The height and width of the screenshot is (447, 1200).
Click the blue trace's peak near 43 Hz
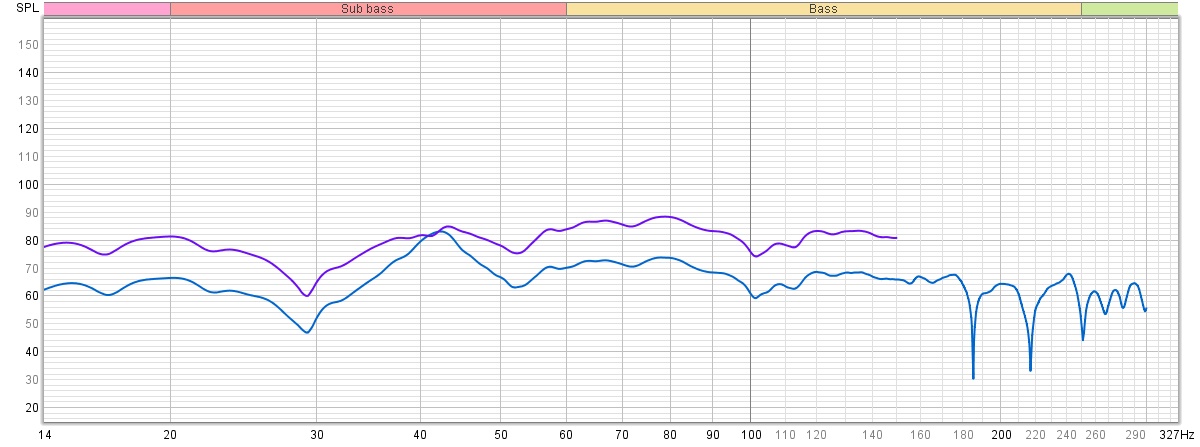pyautogui.click(x=442, y=231)
